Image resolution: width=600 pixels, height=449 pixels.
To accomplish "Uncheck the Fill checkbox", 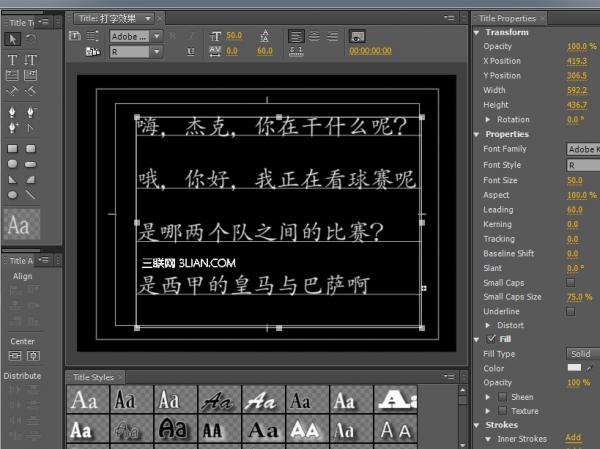I will [490, 339].
